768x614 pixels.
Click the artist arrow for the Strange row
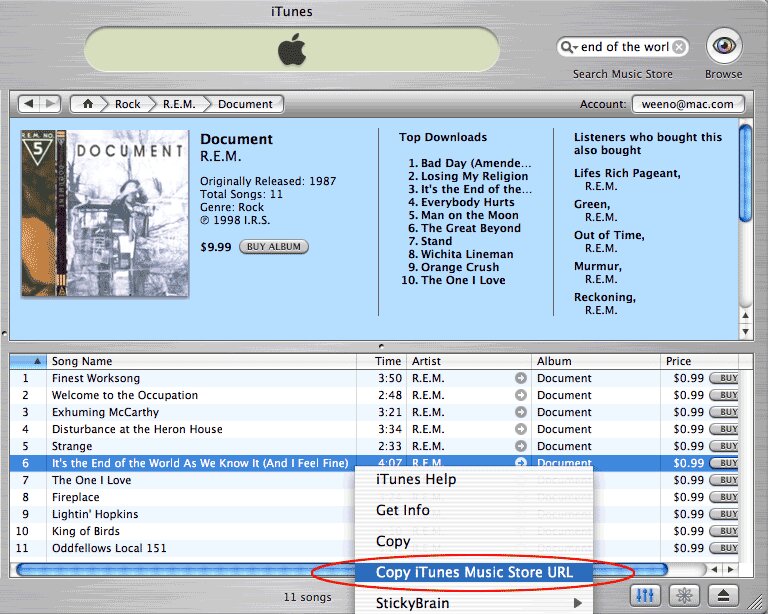pyautogui.click(x=521, y=446)
